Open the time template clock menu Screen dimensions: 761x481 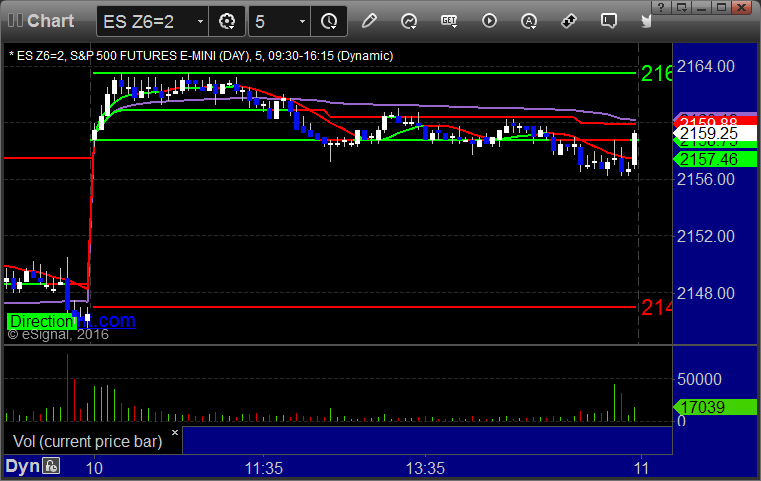[x=329, y=21]
